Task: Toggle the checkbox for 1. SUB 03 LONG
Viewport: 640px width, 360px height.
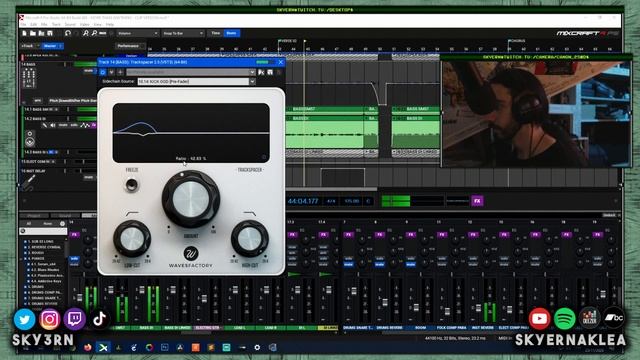Action: [25, 242]
